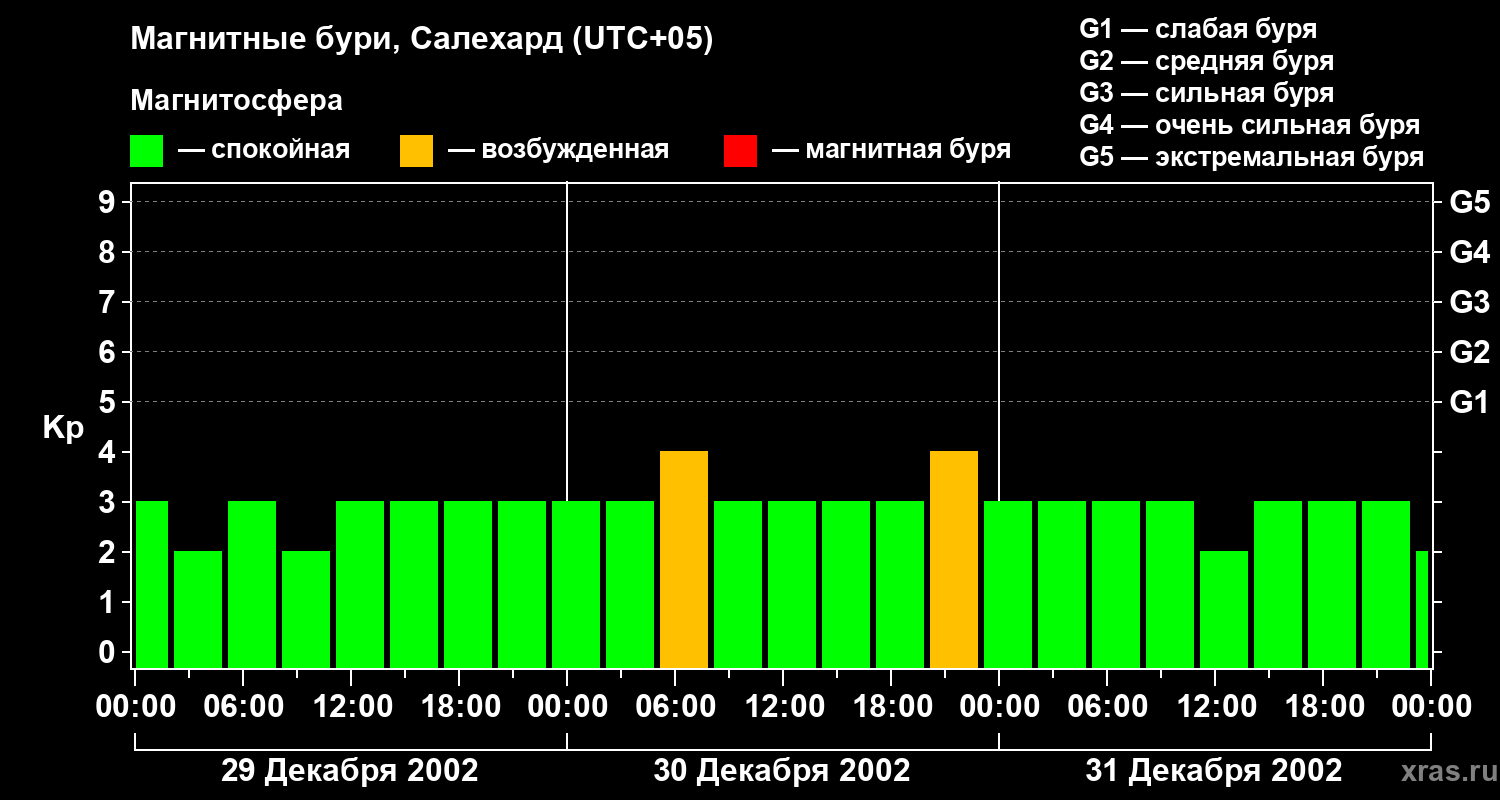This screenshot has width=1500, height=800.
Task: Click the final '00:00' label ending 31 December
Action: click(1431, 706)
